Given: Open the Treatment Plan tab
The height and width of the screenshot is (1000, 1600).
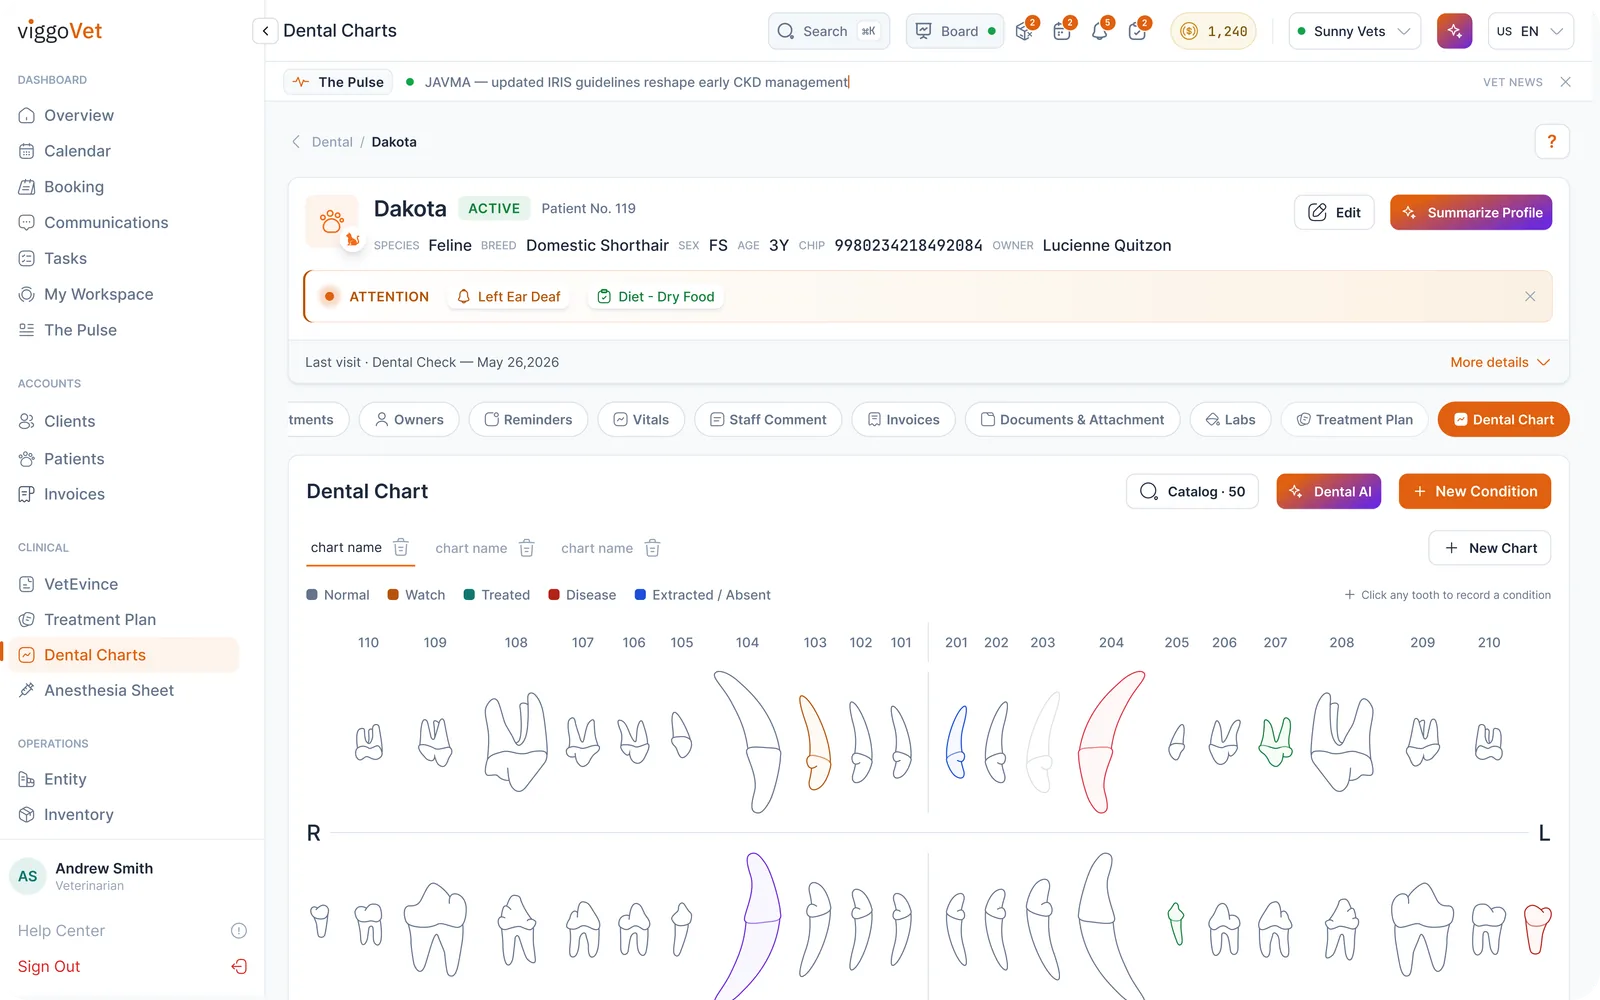Looking at the screenshot, I should pos(1355,420).
